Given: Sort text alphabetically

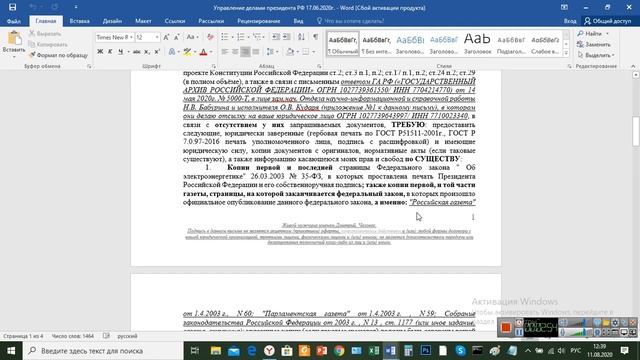Looking at the screenshot, I should pyautogui.click(x=301, y=37).
